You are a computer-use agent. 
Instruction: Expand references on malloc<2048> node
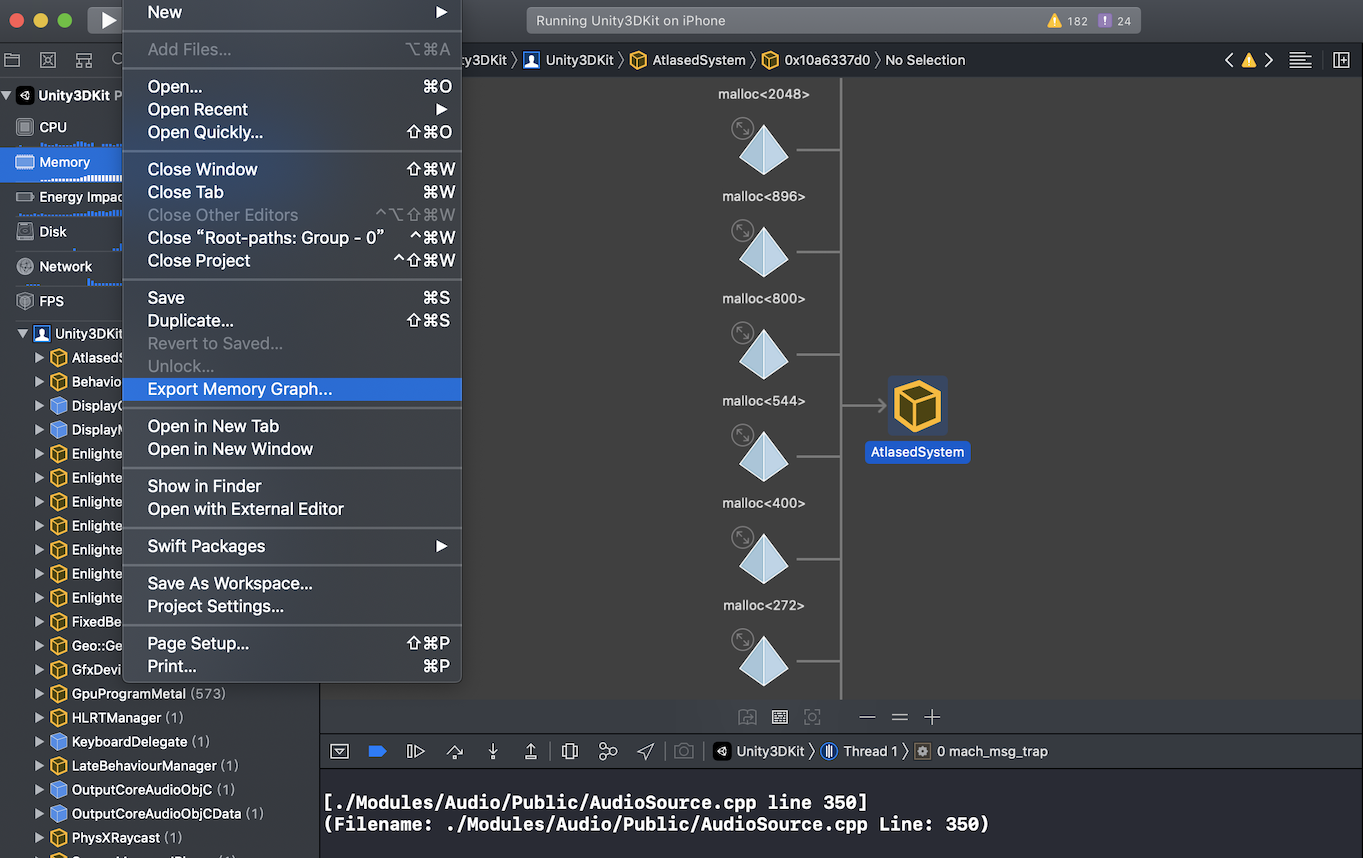click(x=742, y=128)
